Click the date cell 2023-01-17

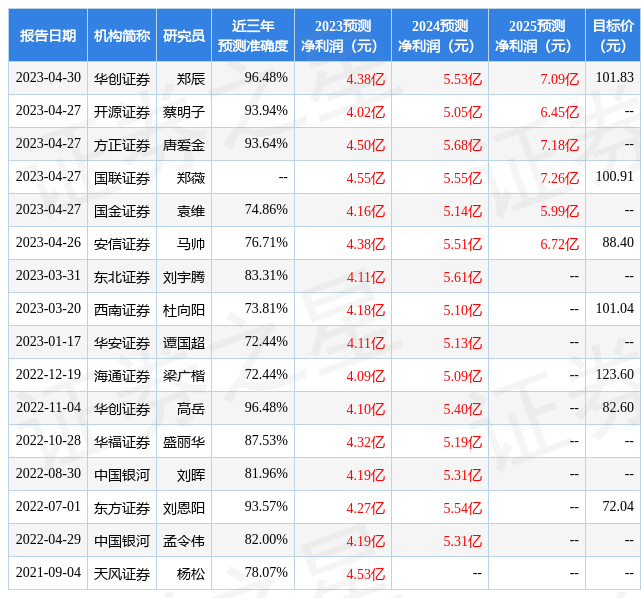tap(48, 341)
